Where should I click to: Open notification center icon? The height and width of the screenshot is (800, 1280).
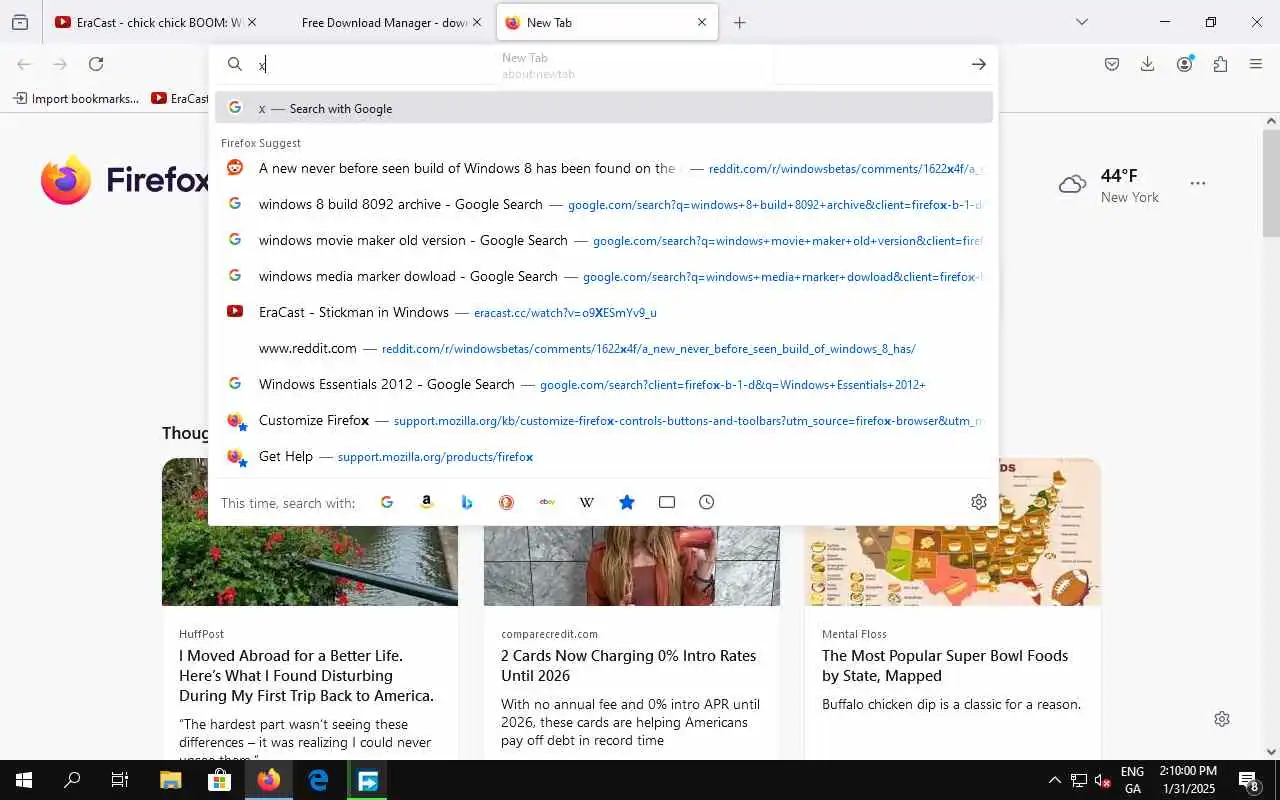click(x=1249, y=780)
